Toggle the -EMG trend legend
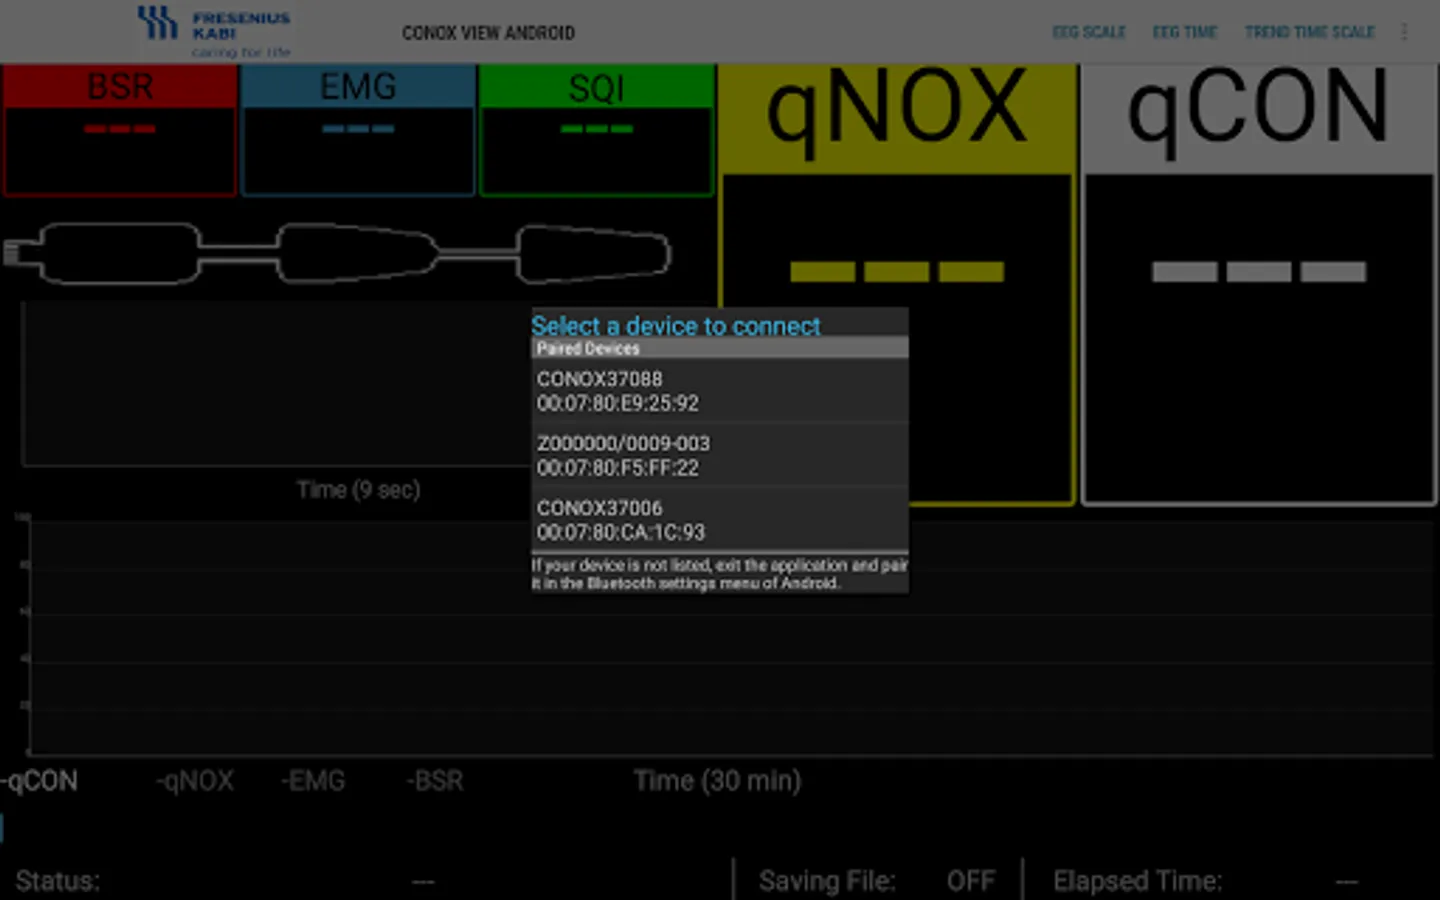 click(314, 781)
